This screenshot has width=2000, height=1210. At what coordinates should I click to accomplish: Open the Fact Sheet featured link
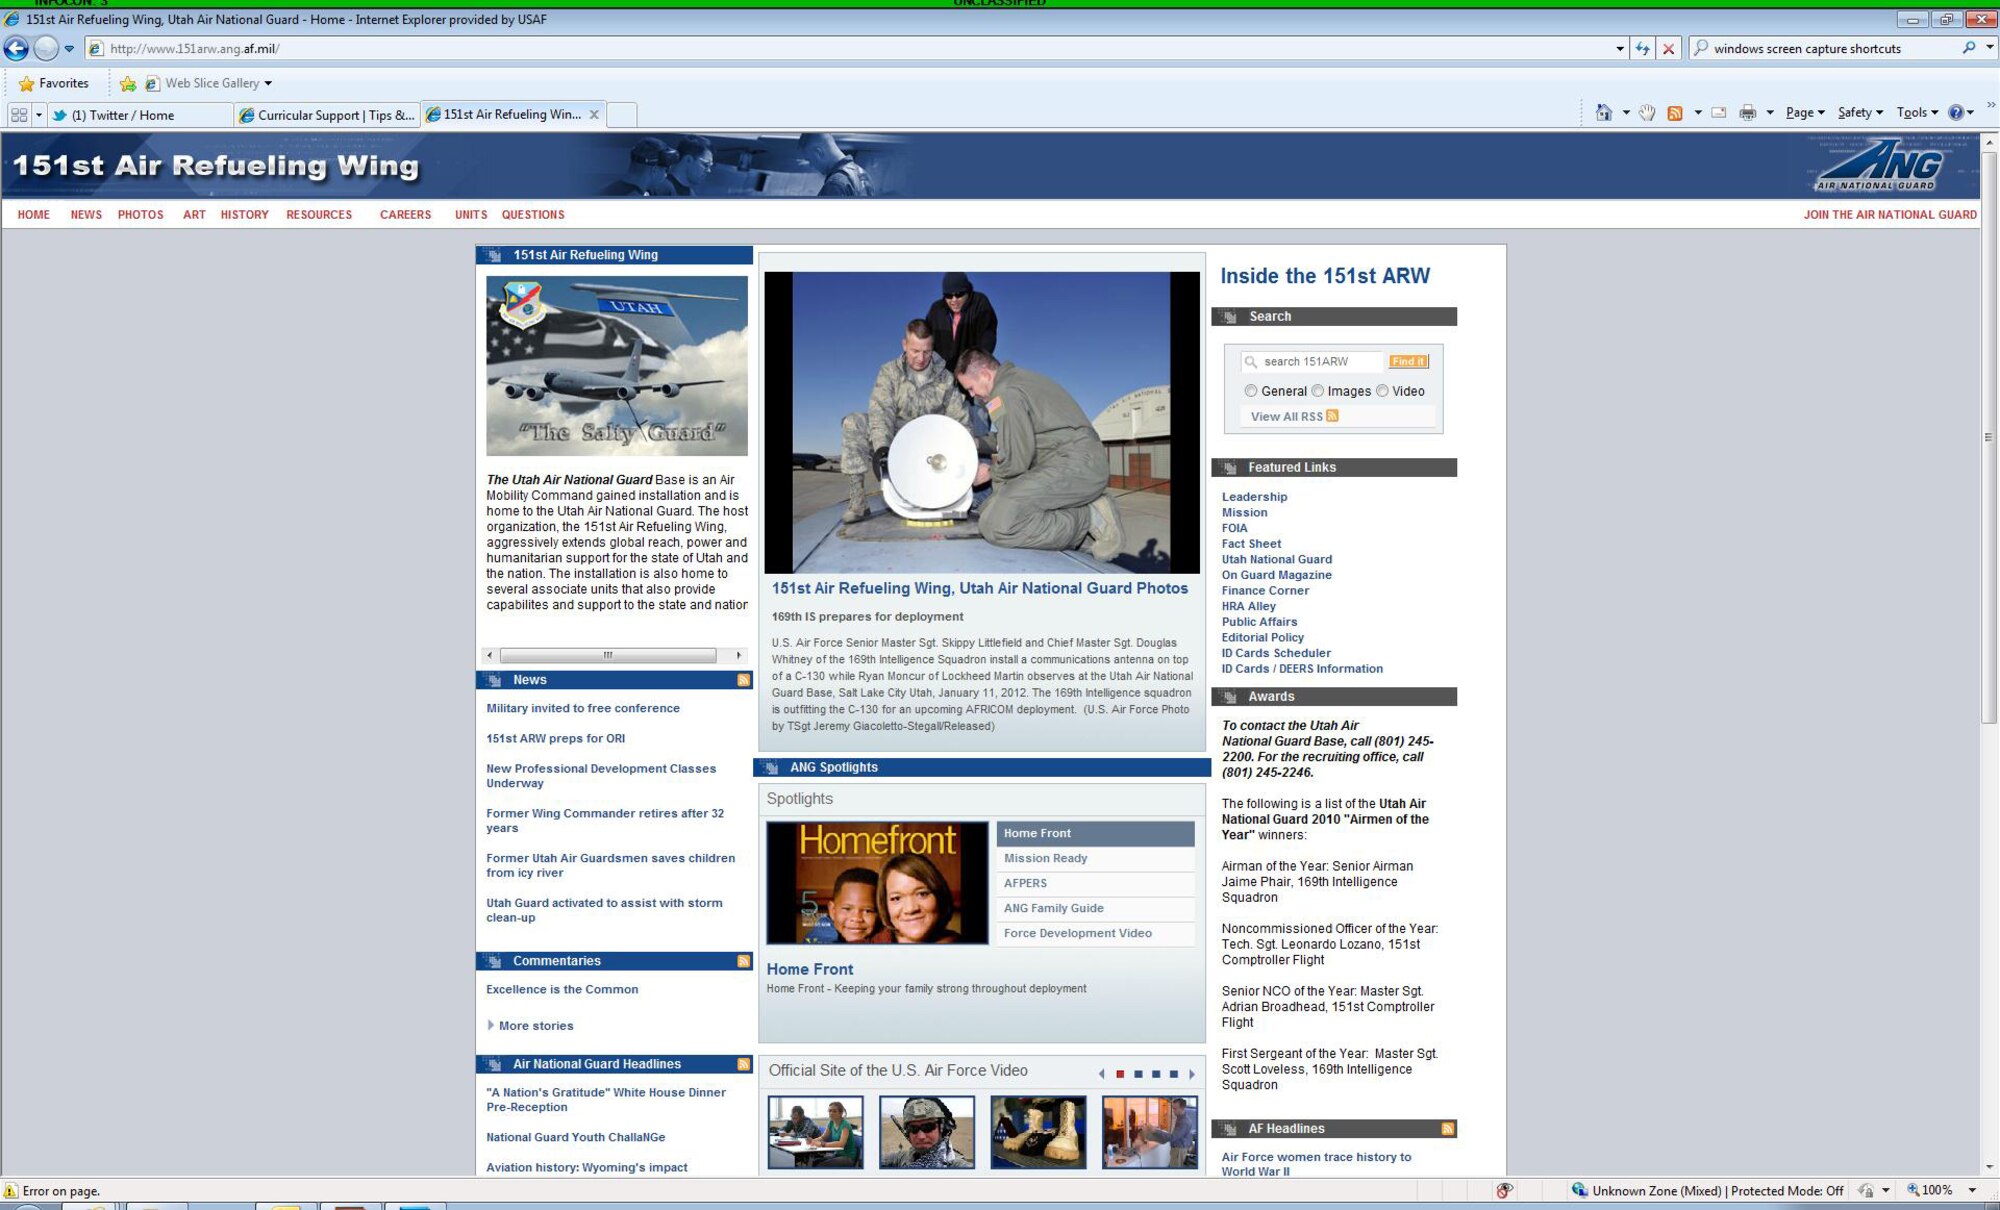click(1251, 544)
